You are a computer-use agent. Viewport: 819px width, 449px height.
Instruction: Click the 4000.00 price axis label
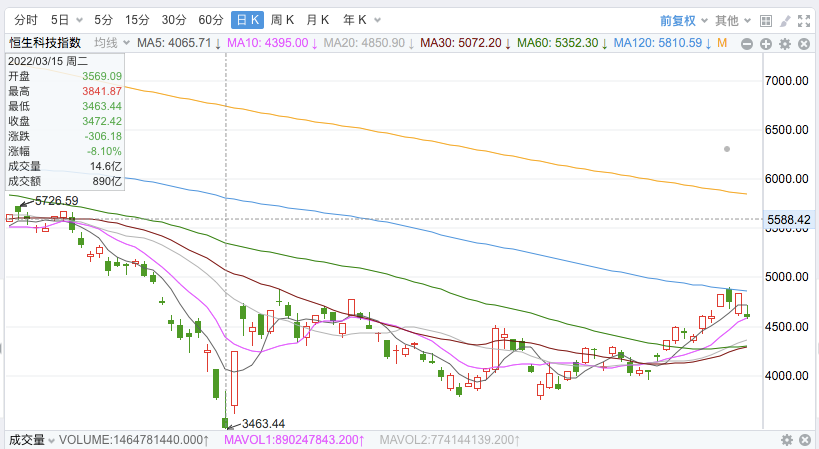[x=787, y=376]
